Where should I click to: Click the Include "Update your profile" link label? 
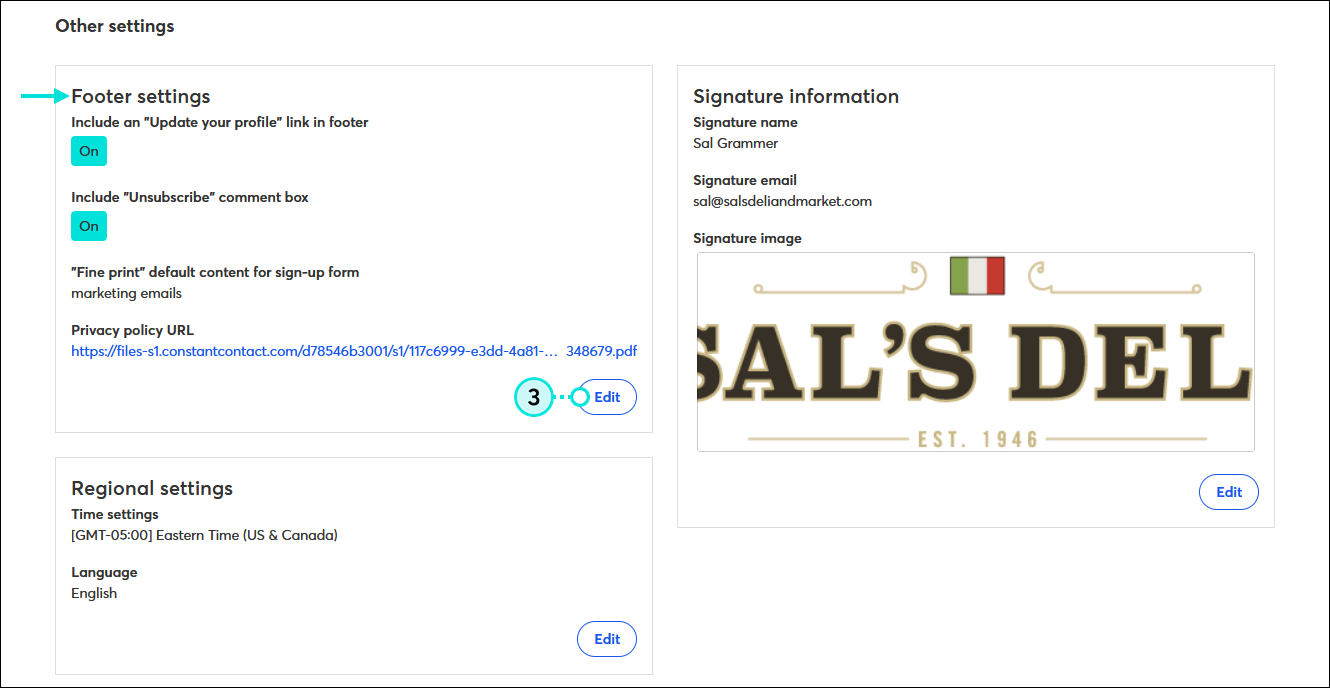pyautogui.click(x=220, y=122)
